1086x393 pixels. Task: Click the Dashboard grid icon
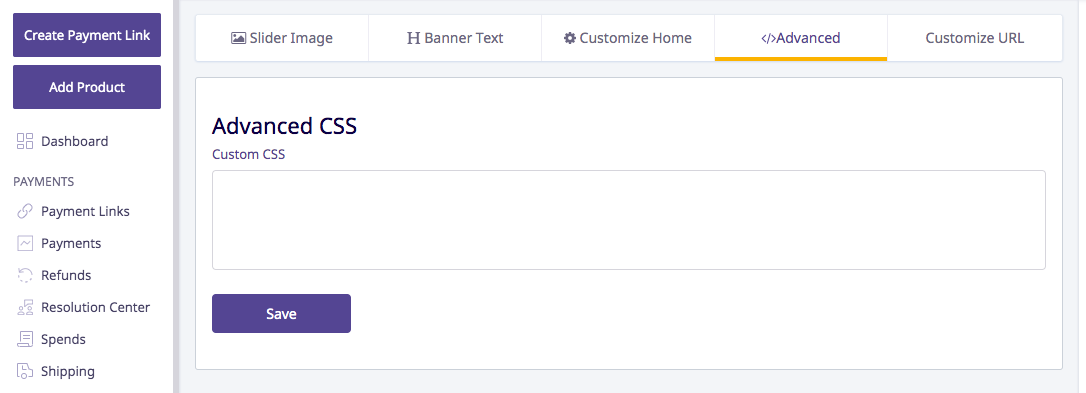point(25,141)
